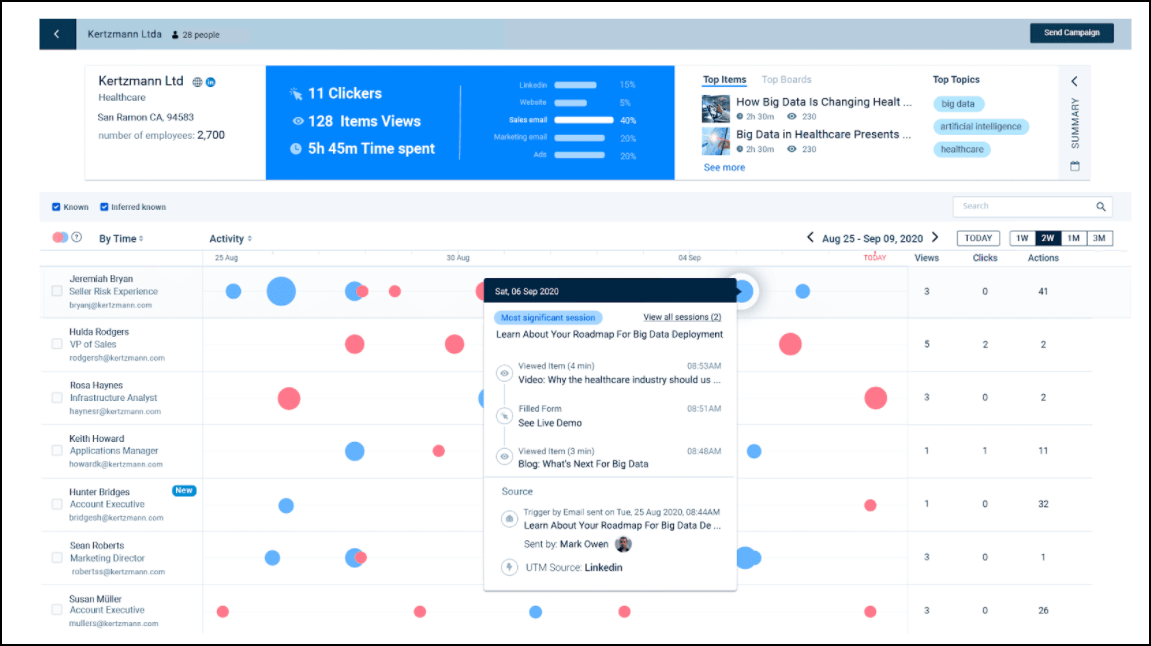
Task: Click the help question mark icon
Action: pos(77,238)
